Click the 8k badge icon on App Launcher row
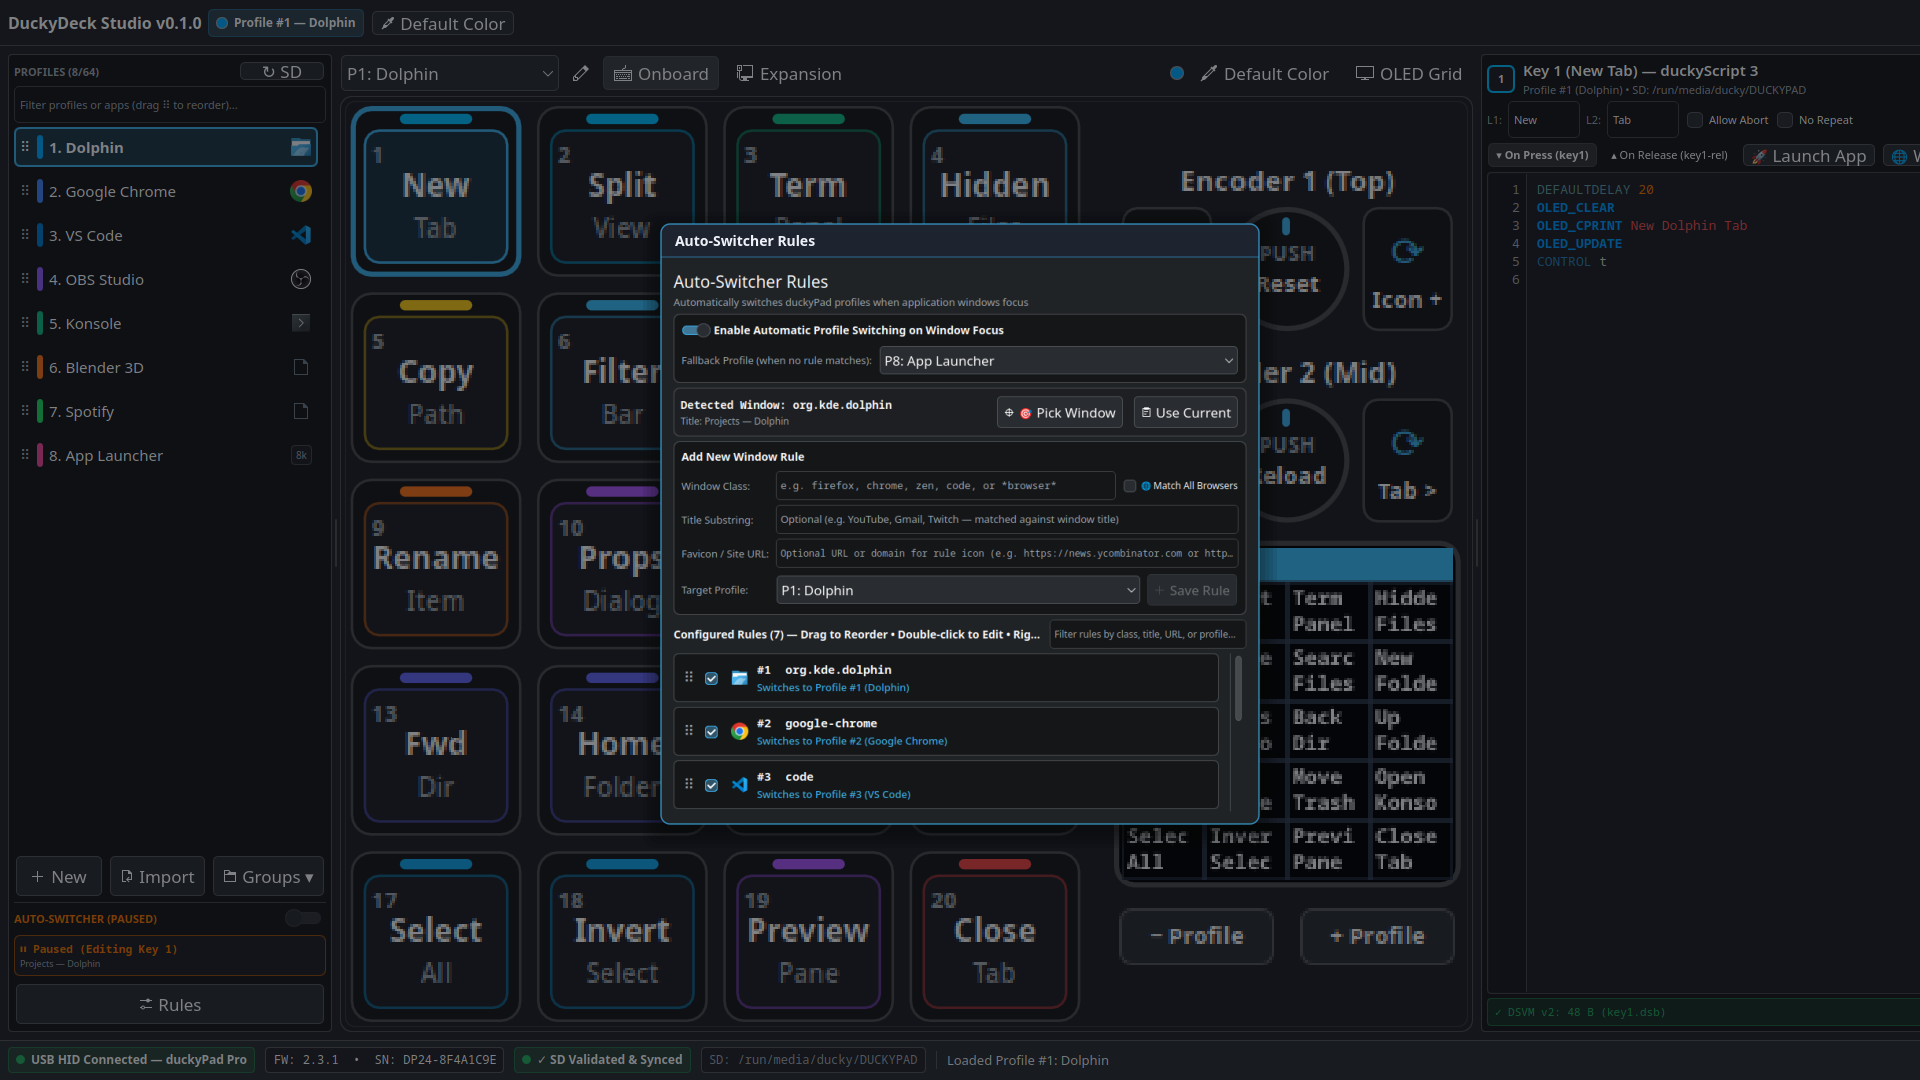This screenshot has width=1920, height=1080. 300,455
